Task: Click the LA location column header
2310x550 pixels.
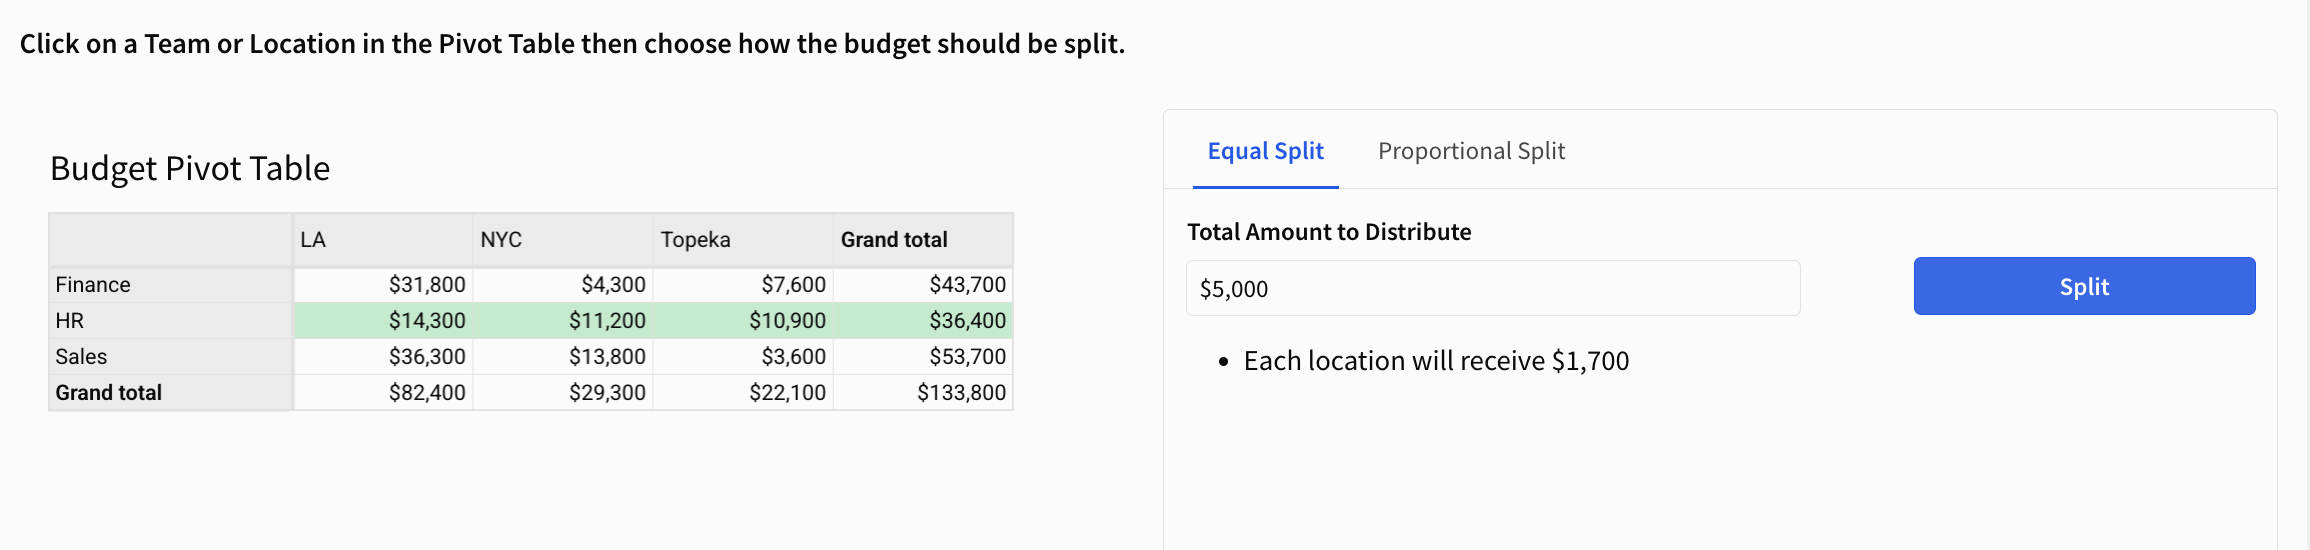Action: [313, 240]
